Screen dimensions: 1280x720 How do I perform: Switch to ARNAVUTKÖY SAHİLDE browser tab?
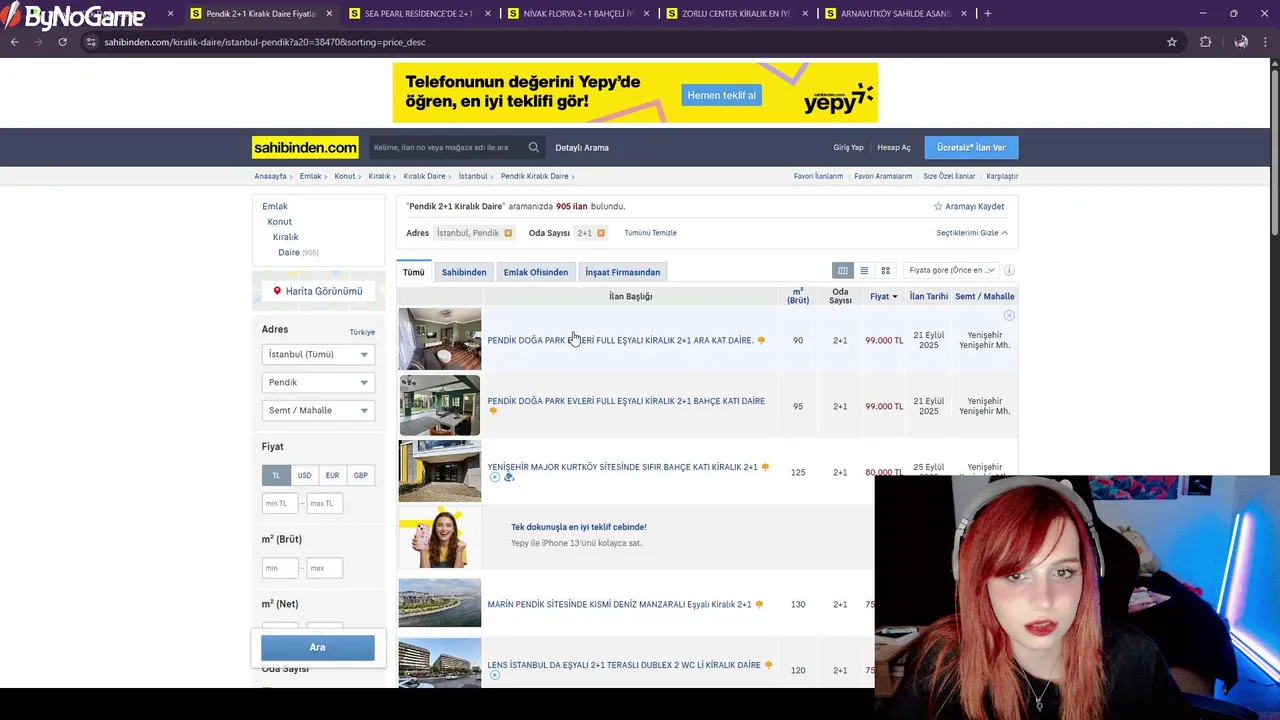895,14
